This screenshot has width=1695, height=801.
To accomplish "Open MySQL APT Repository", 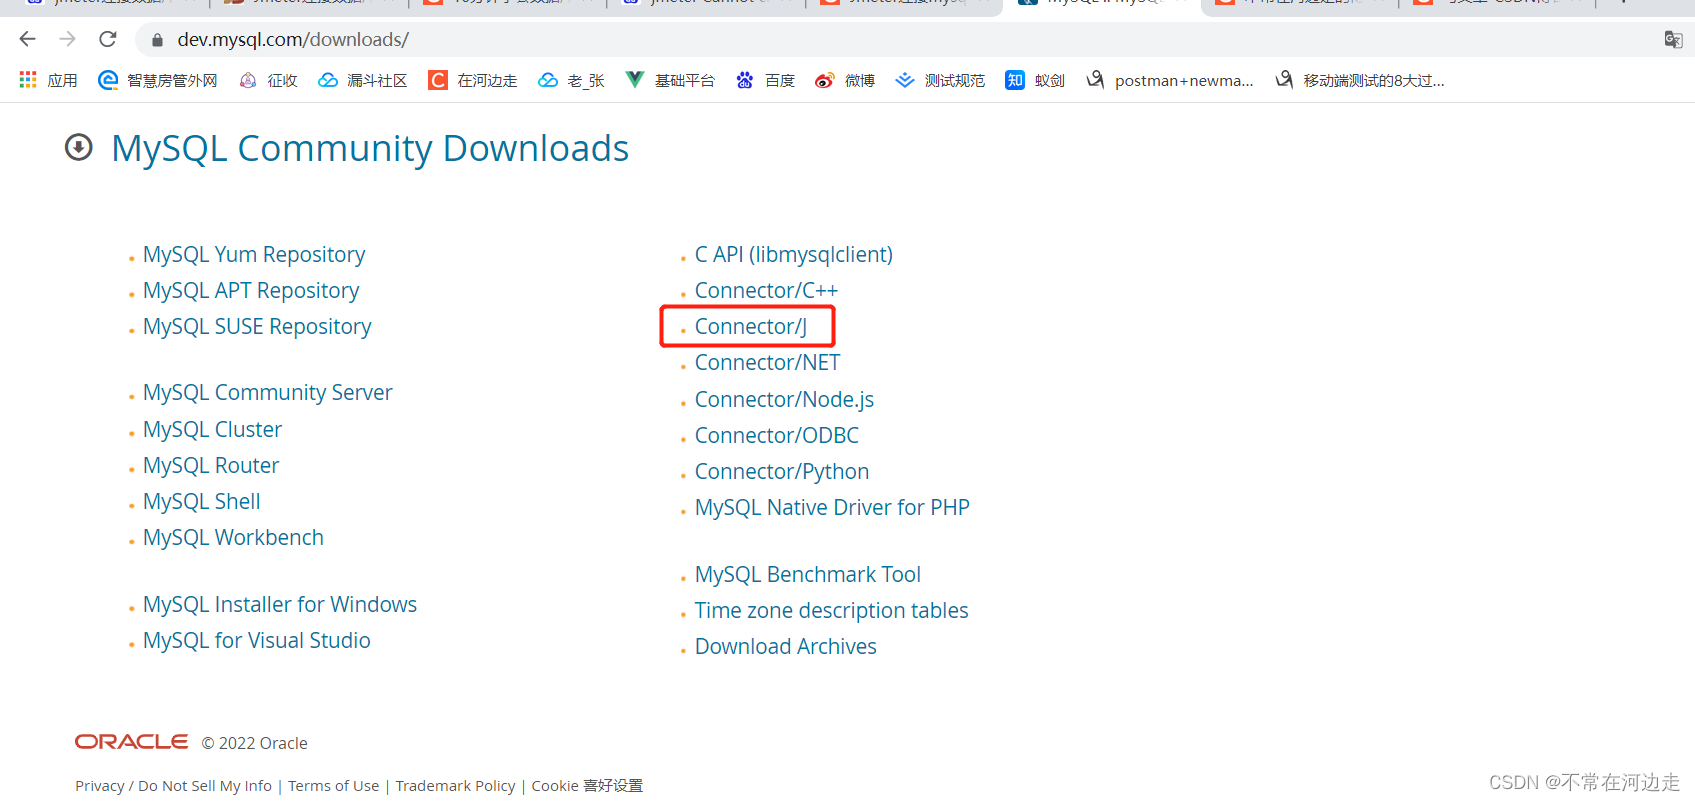I will pyautogui.click(x=251, y=290).
